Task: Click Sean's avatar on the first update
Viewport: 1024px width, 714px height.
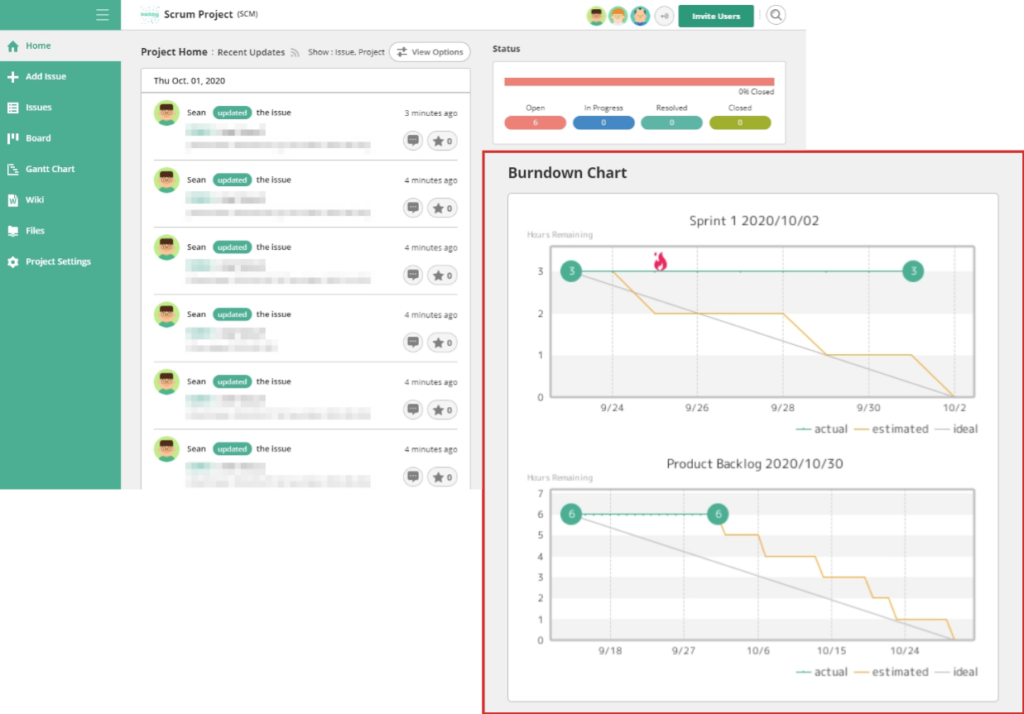Action: pyautogui.click(x=167, y=113)
